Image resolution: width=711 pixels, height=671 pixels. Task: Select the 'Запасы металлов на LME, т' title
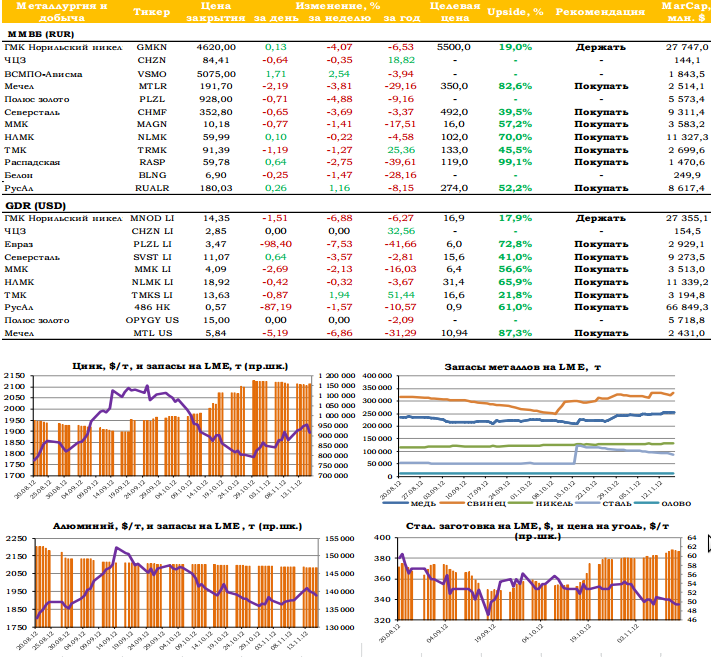tap(522, 367)
